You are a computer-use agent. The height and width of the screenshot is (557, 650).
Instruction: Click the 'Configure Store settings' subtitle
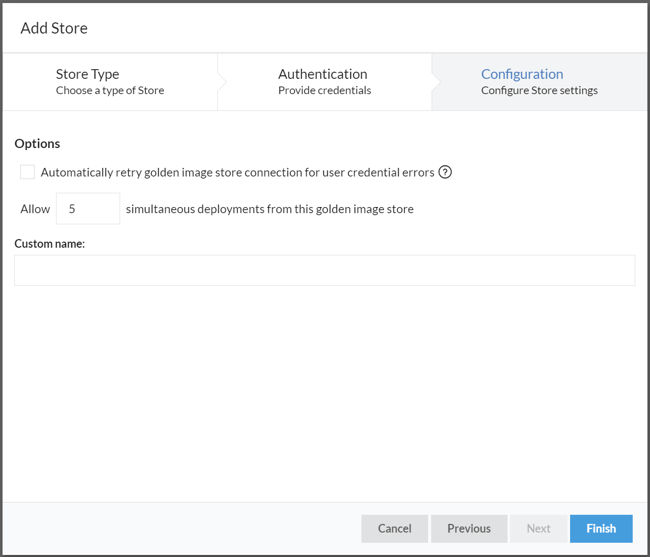tap(539, 90)
